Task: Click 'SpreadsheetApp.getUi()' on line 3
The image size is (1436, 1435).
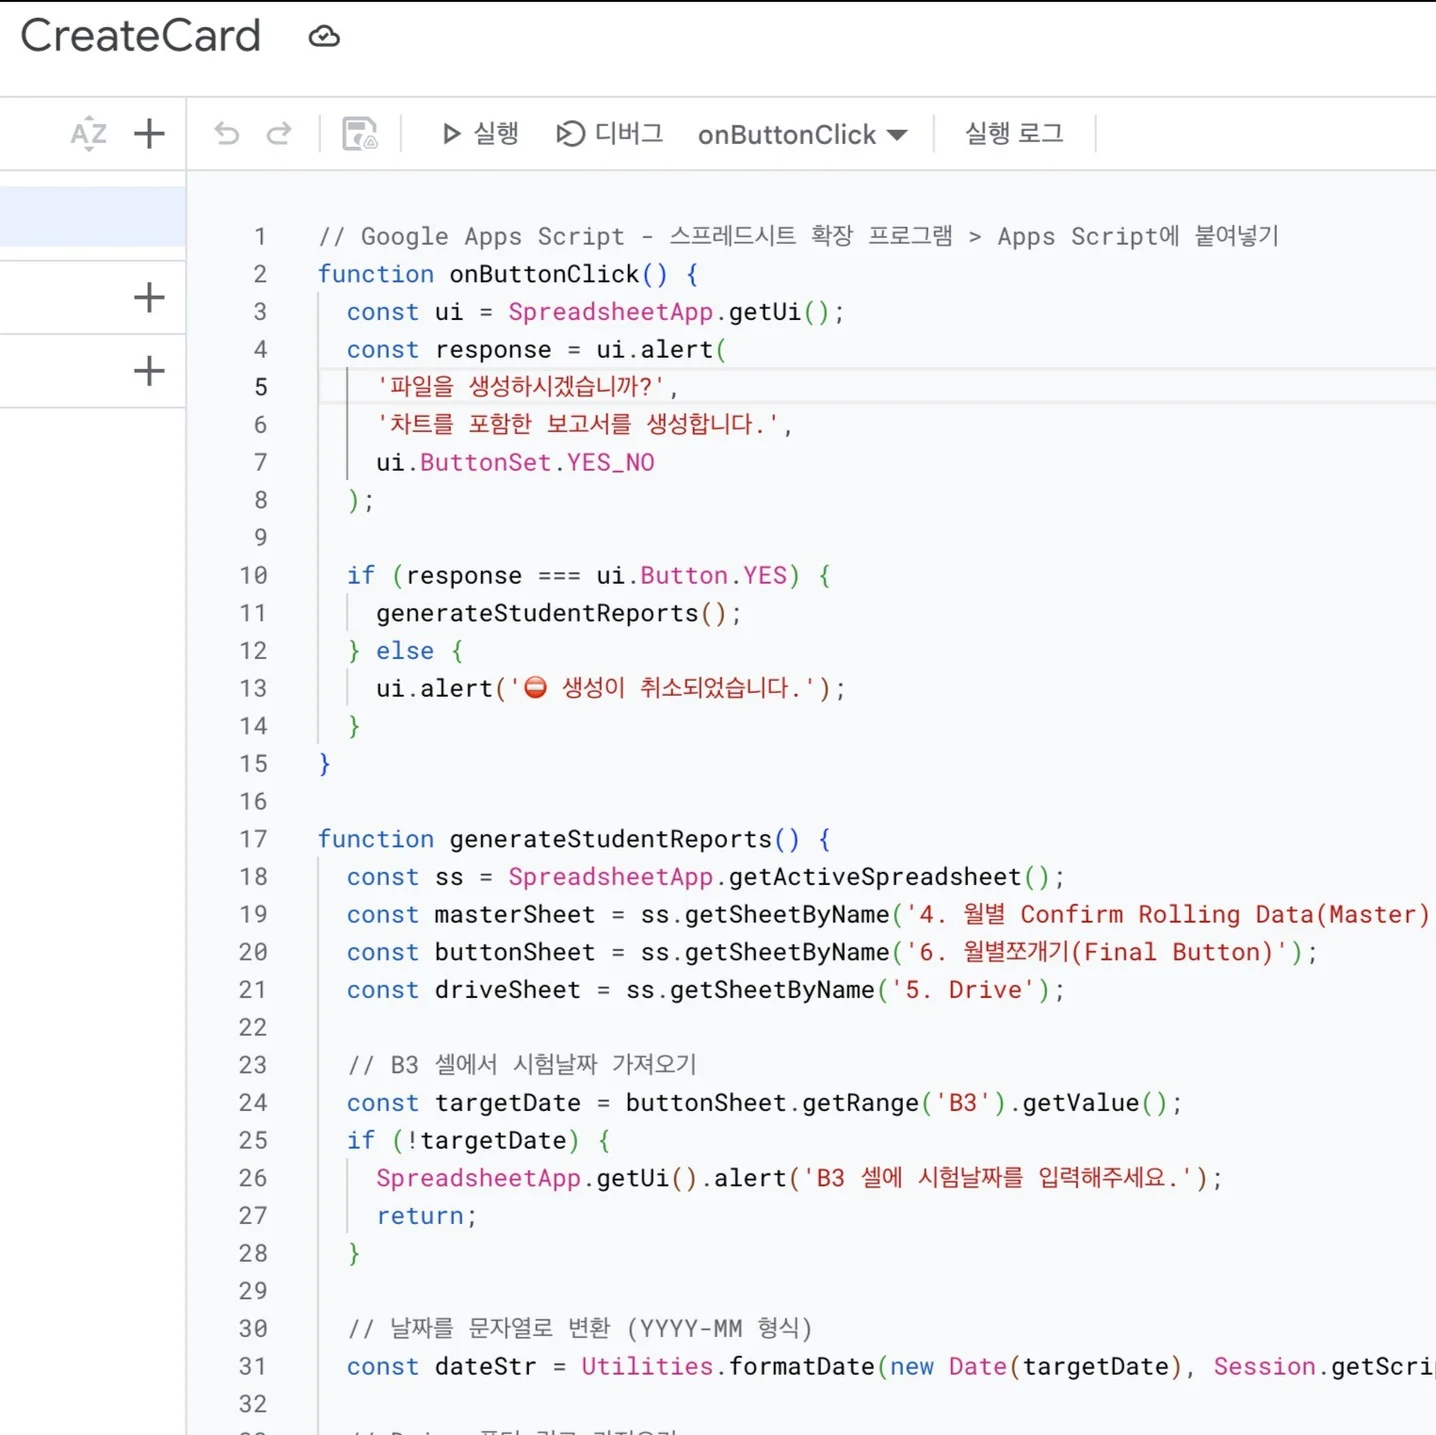Action: (669, 312)
